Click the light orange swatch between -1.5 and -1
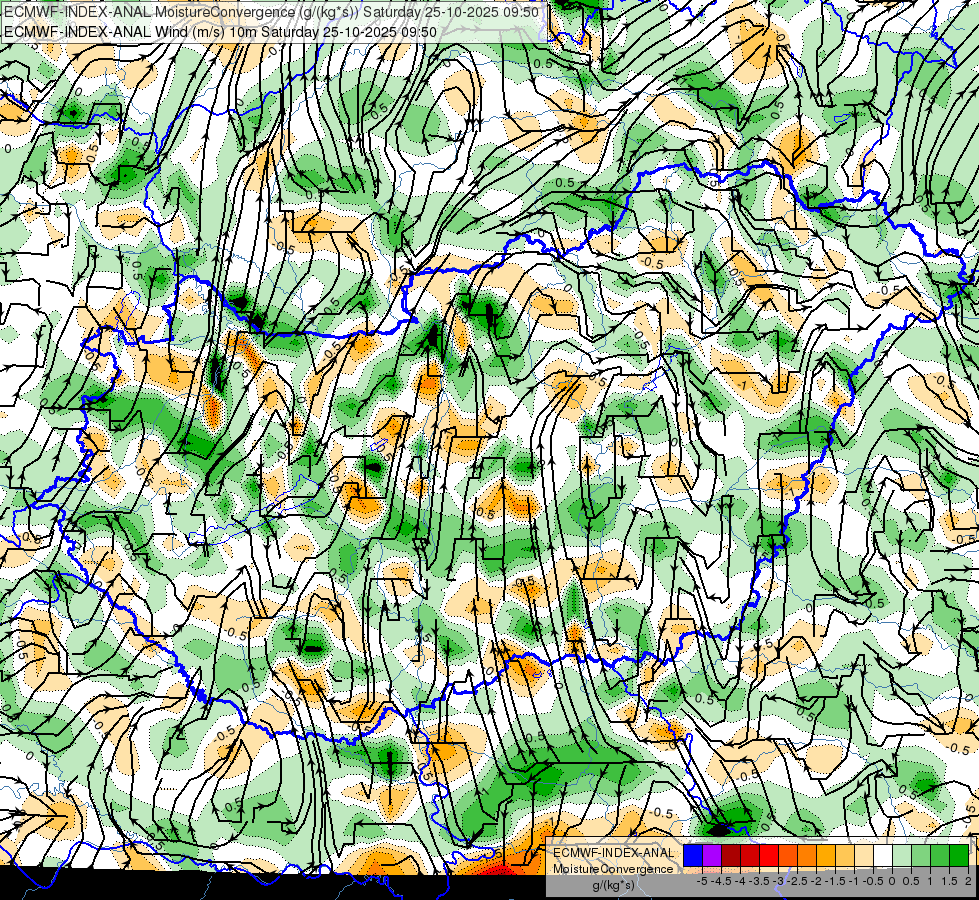 coord(845,855)
